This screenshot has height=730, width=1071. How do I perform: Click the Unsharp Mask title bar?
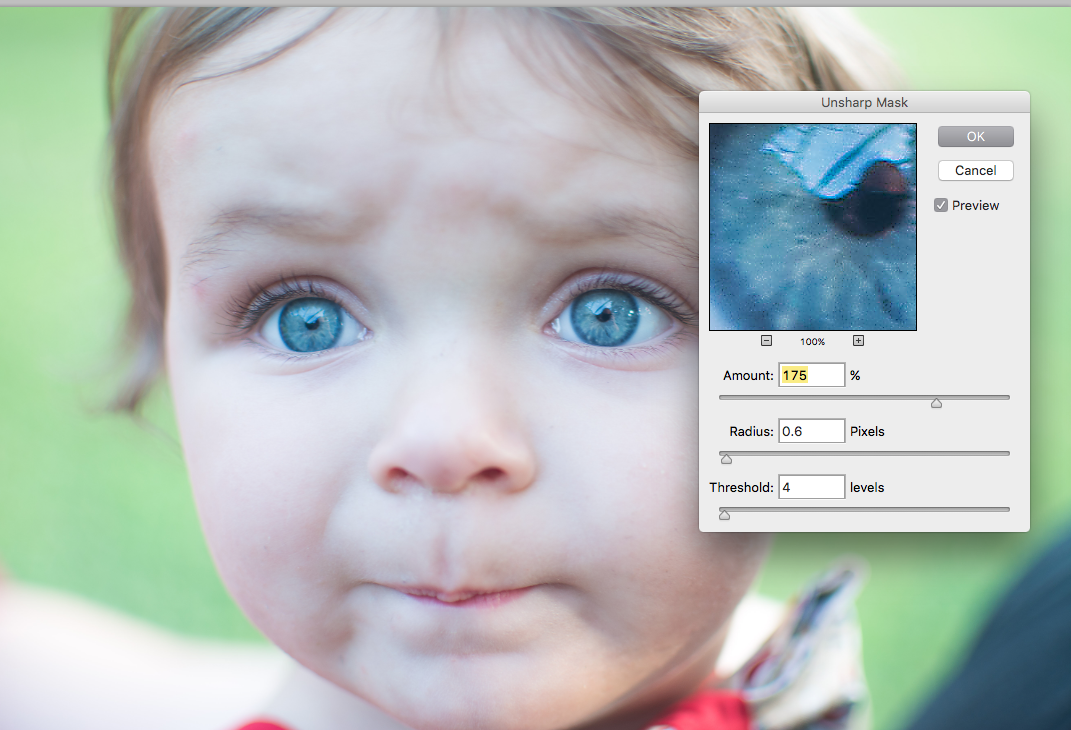(864, 102)
